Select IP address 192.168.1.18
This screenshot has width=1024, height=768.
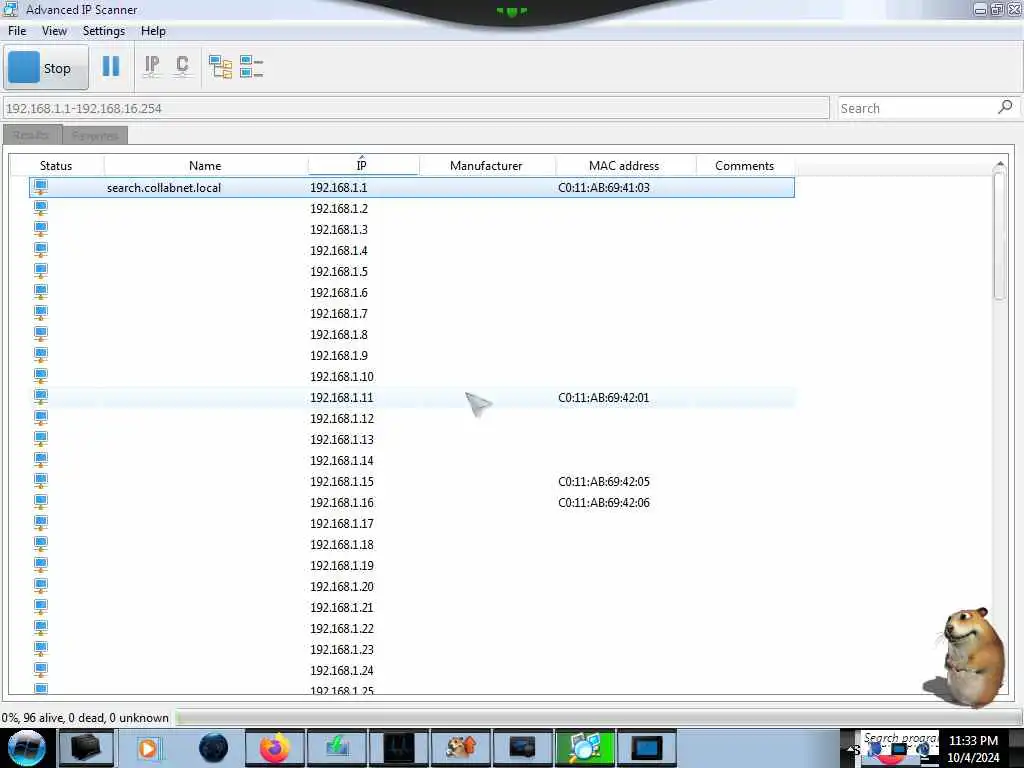coord(342,545)
